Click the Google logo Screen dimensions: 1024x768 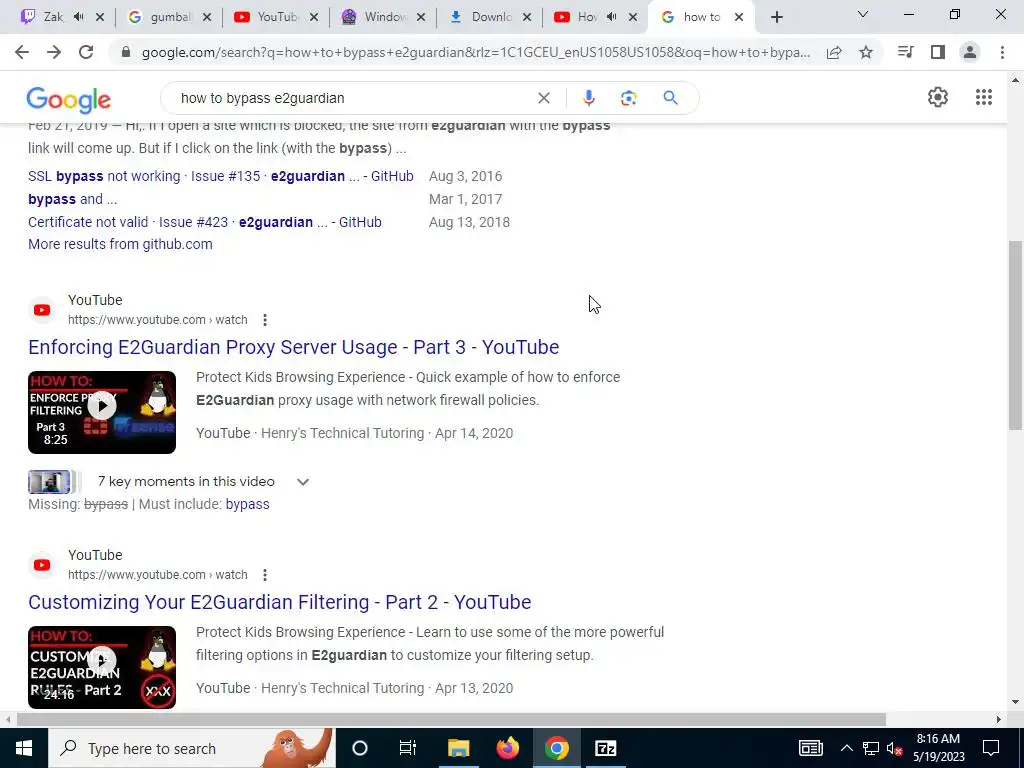tap(69, 99)
